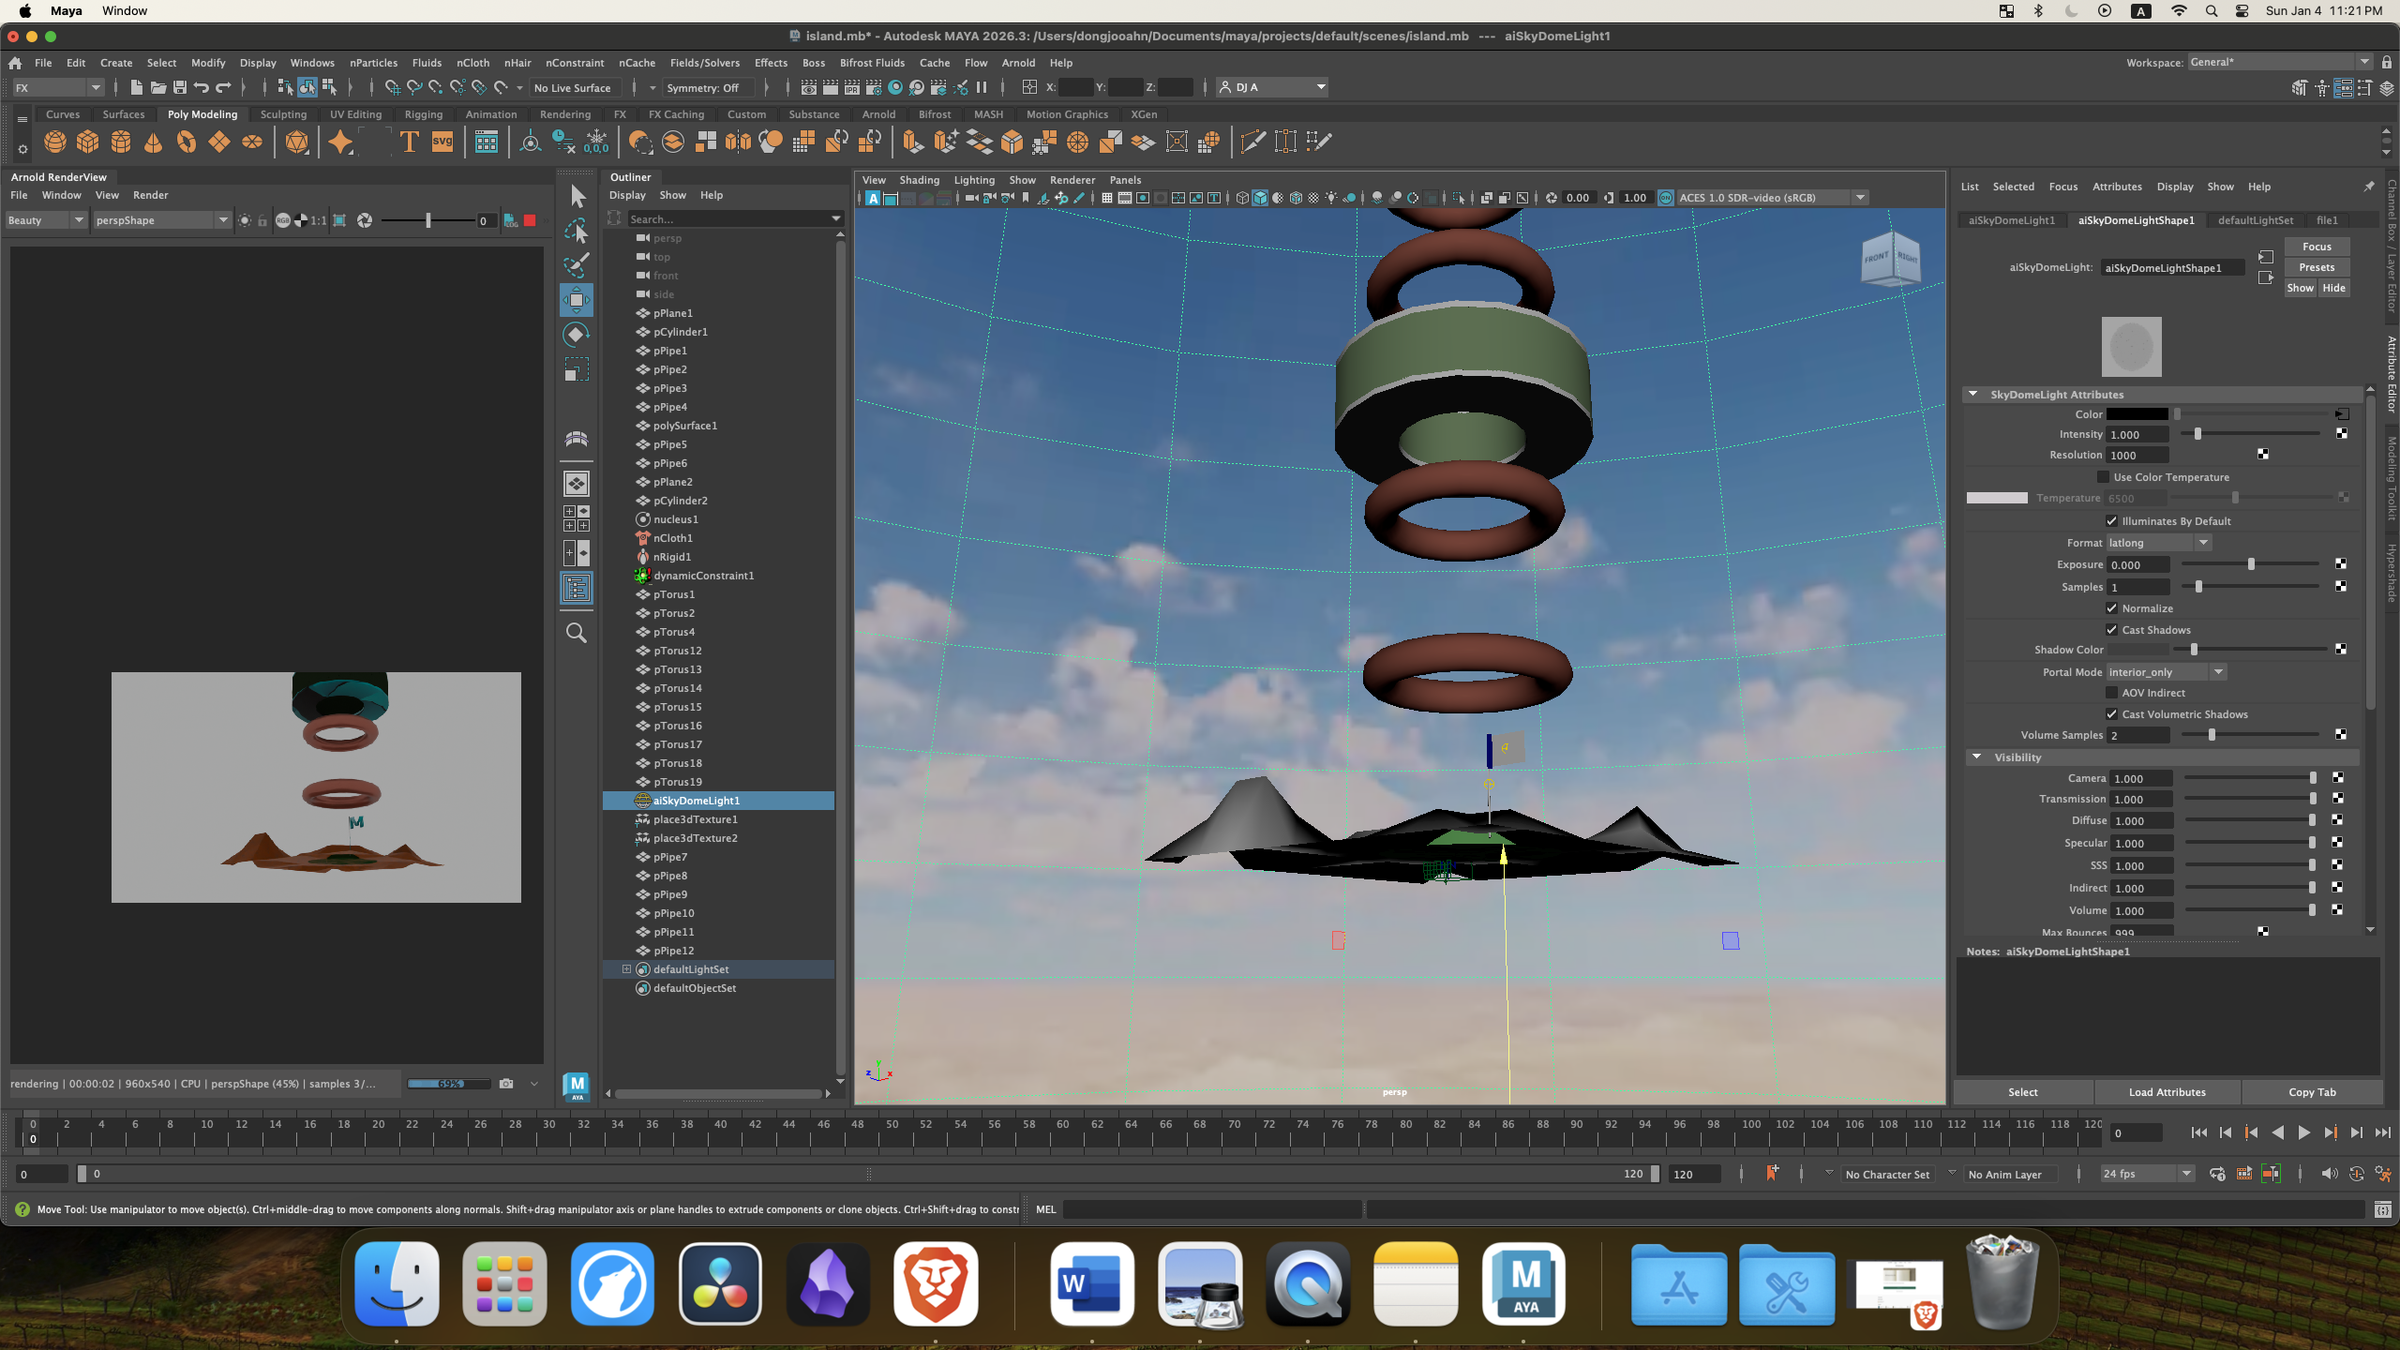Click the black Color swatch
2400x1350 pixels.
(2137, 414)
